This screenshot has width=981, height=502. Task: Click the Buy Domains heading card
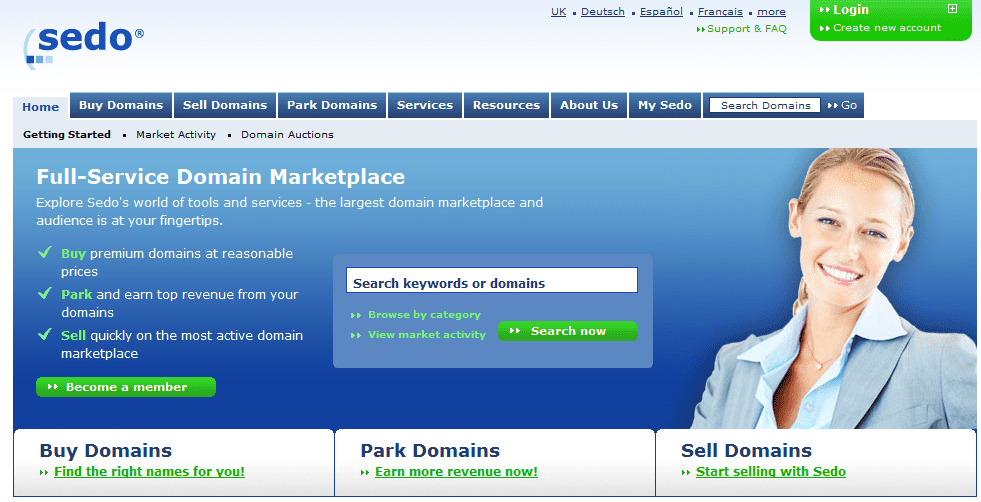pyautogui.click(x=106, y=451)
